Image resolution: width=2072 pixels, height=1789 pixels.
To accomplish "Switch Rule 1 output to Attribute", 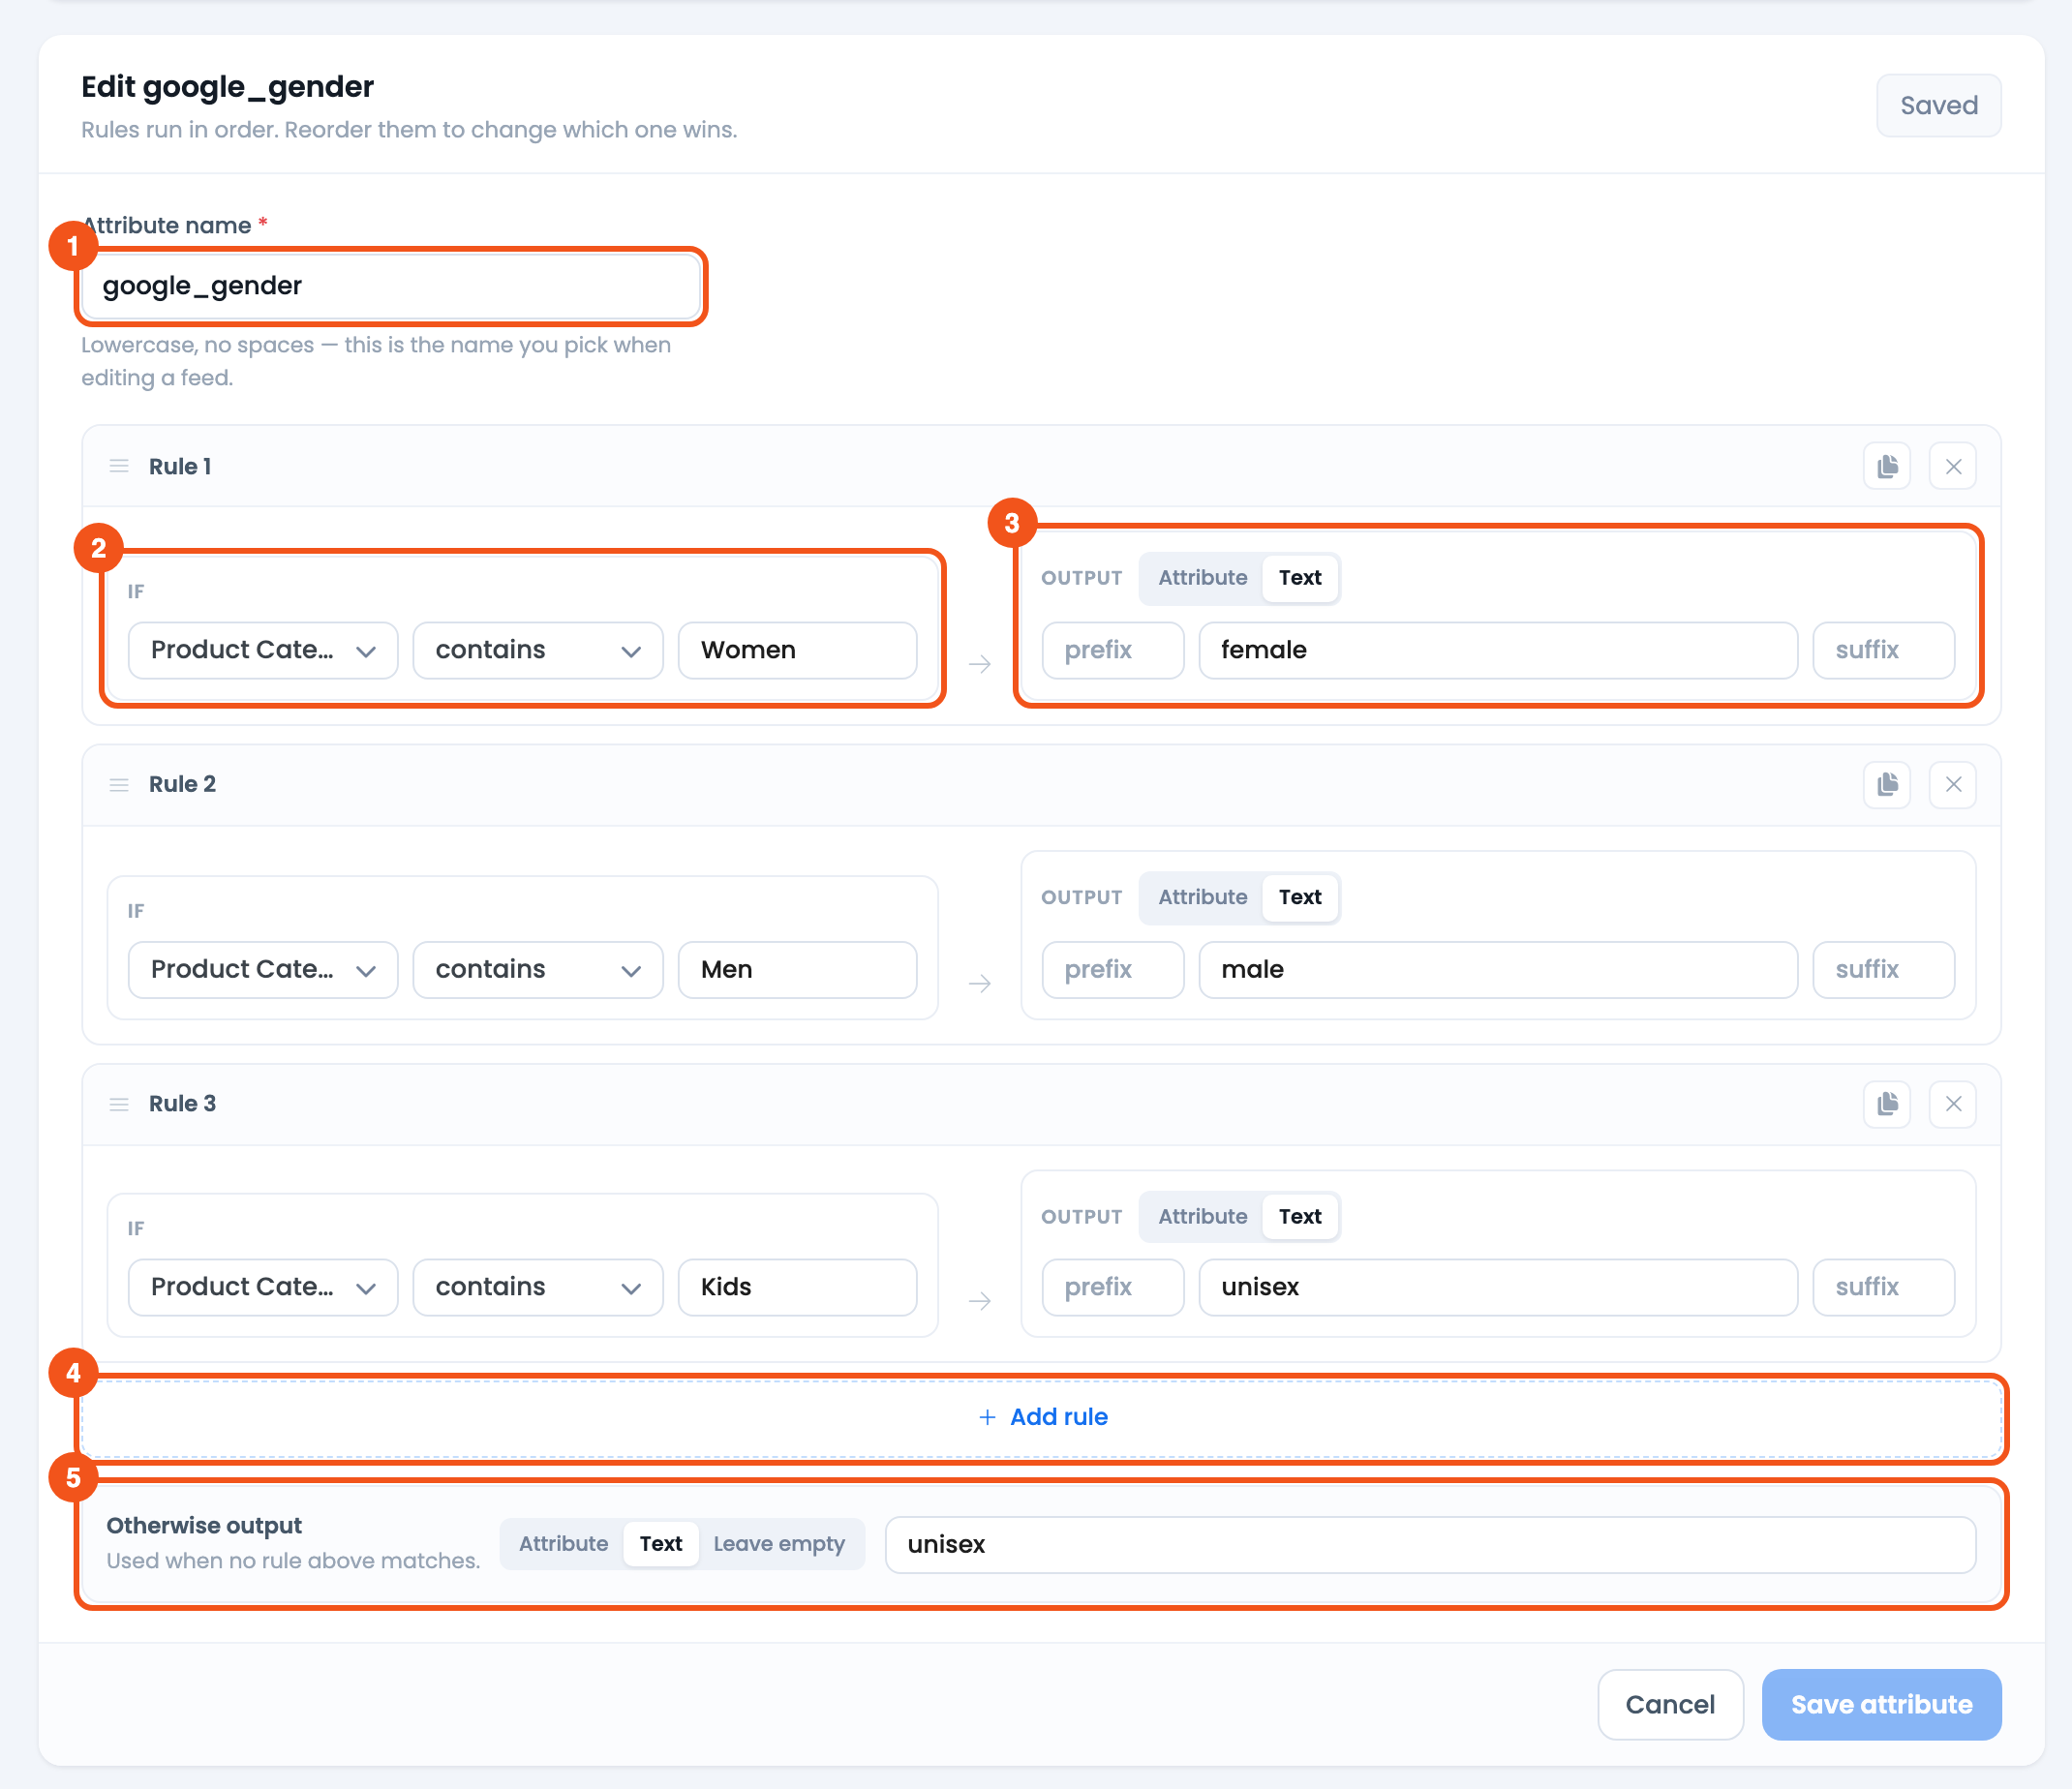I will click(x=1202, y=578).
